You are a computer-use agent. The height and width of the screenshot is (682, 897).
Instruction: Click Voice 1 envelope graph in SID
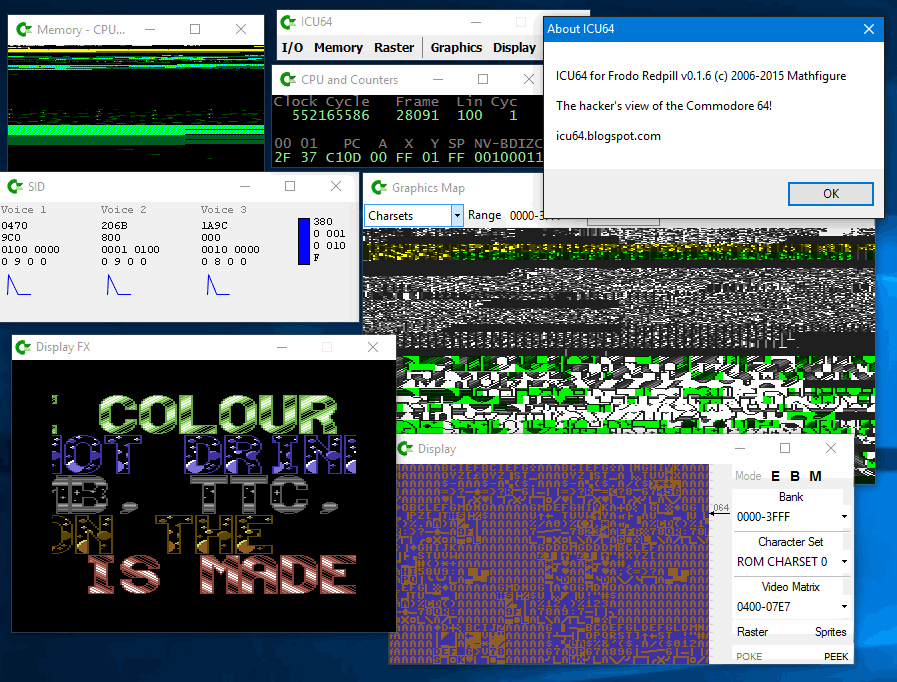coord(18,285)
